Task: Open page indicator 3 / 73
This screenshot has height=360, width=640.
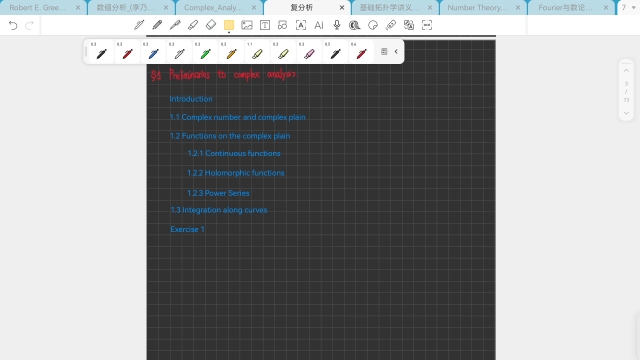Action: [x=626, y=92]
